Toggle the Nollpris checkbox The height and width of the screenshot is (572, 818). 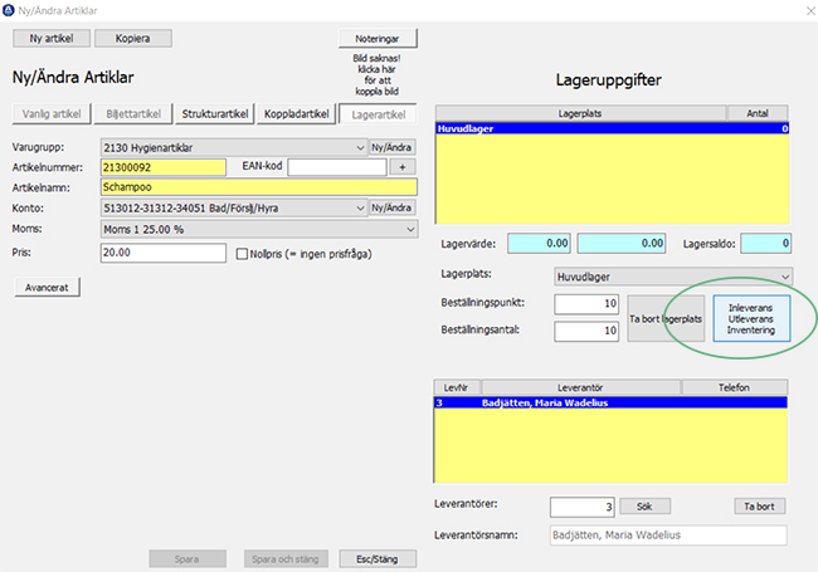[x=242, y=254]
